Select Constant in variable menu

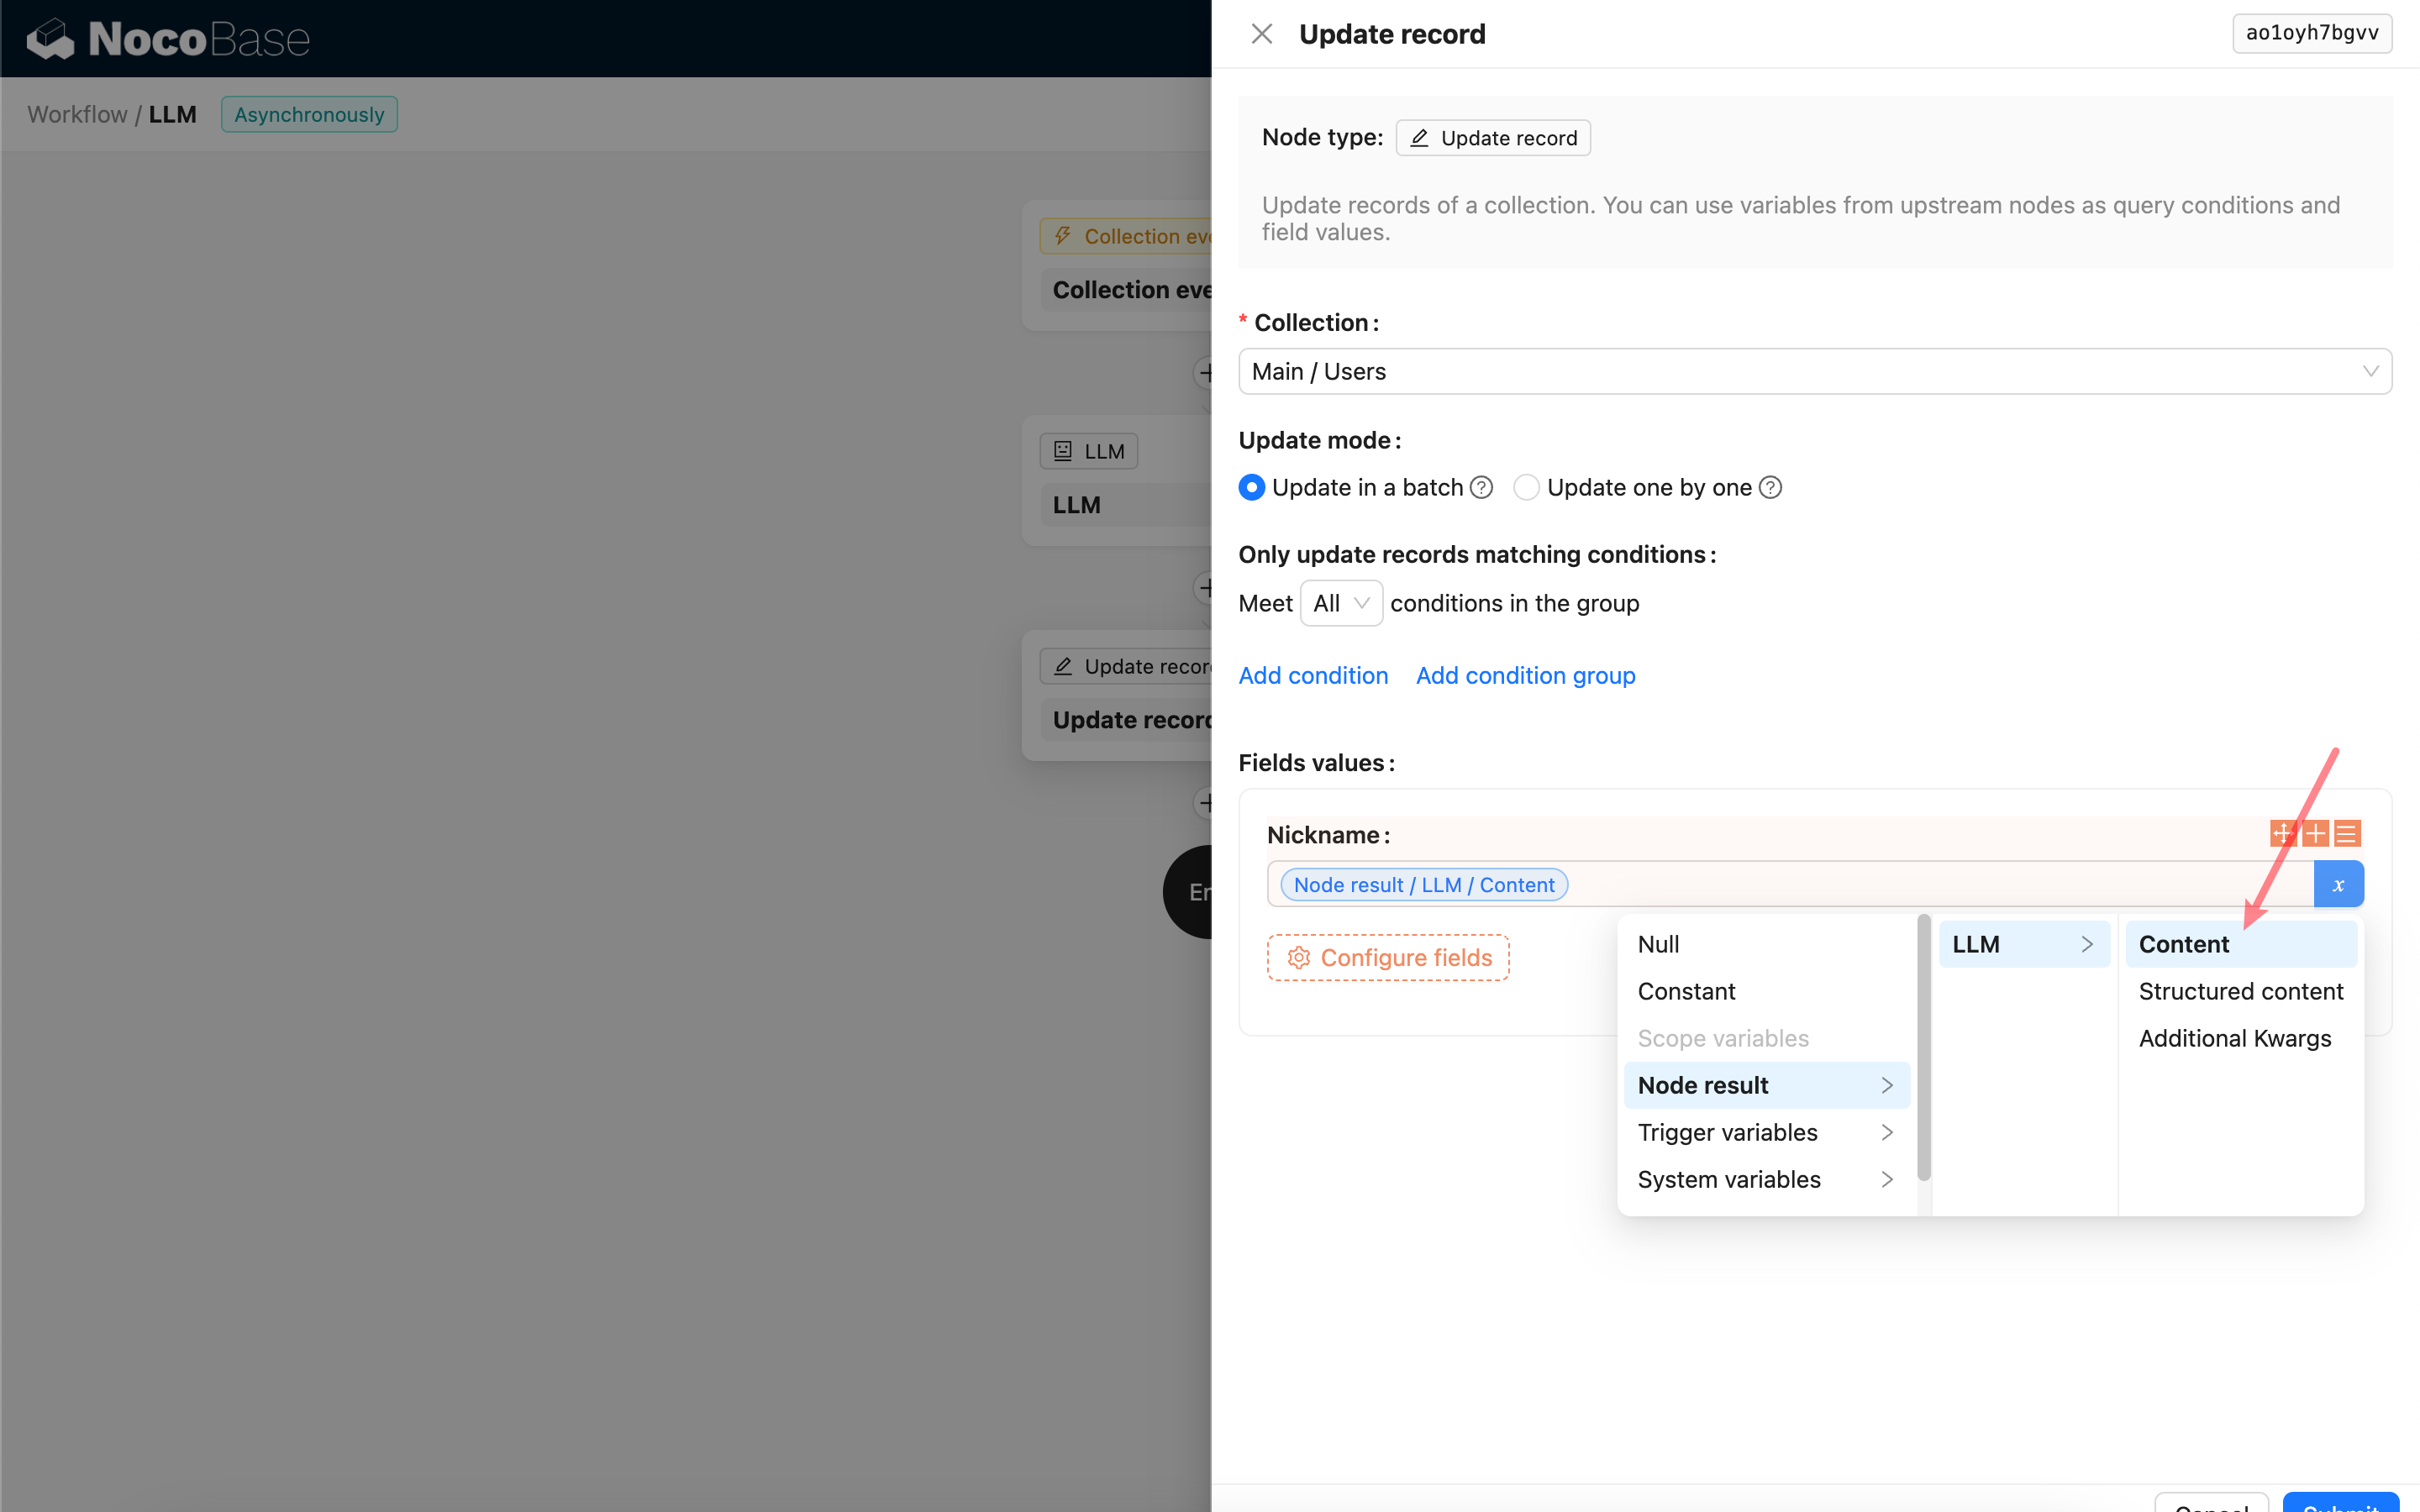click(x=1686, y=991)
